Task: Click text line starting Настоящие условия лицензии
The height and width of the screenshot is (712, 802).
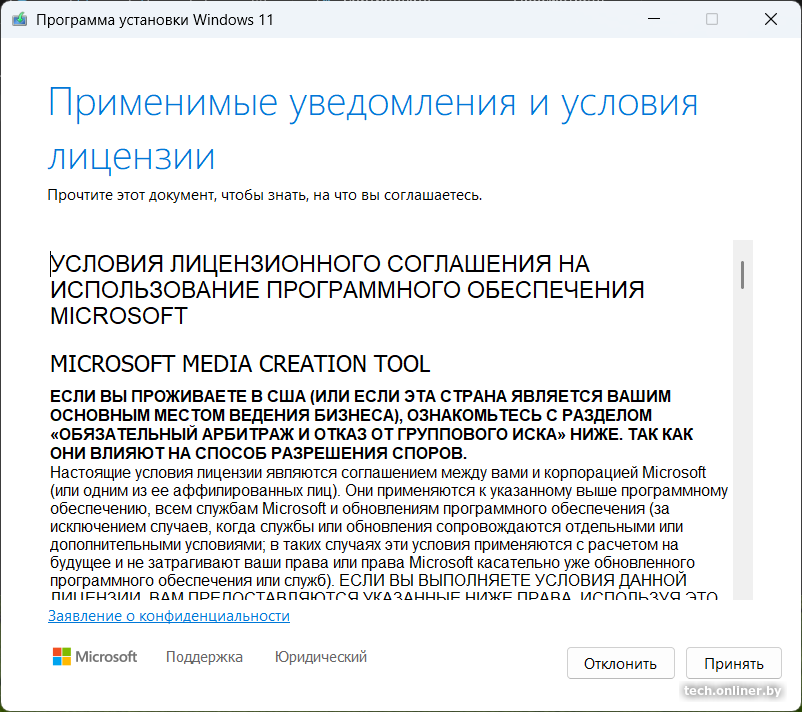Action: pos(377,472)
